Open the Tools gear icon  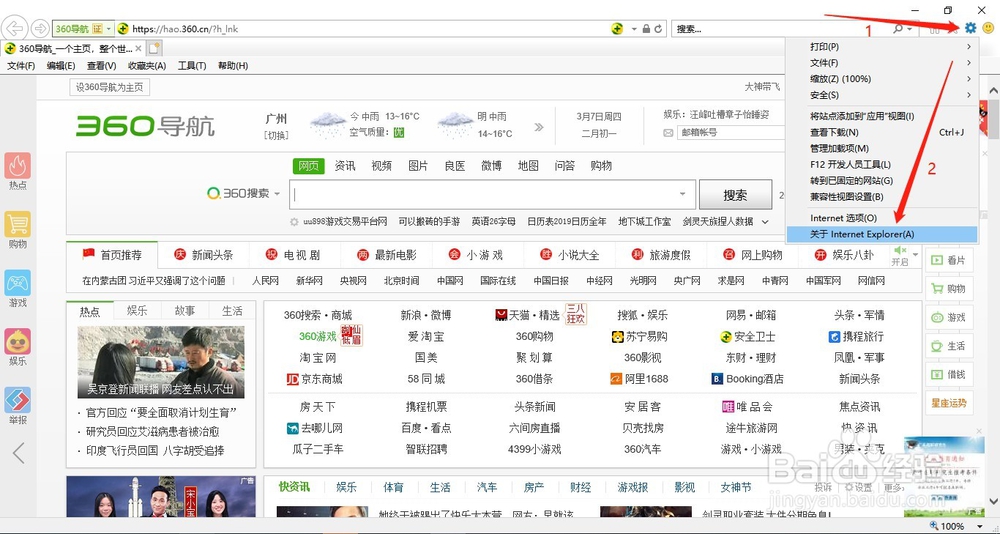[971, 27]
